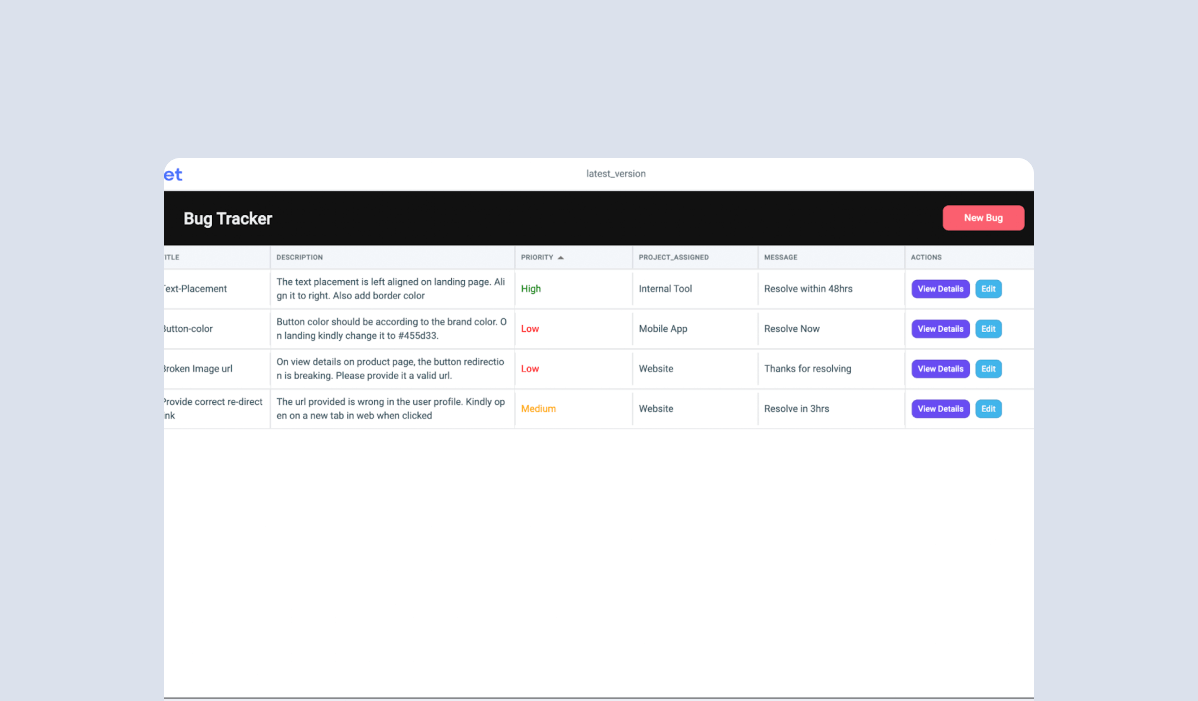Sort table by the Priority column header

538,257
